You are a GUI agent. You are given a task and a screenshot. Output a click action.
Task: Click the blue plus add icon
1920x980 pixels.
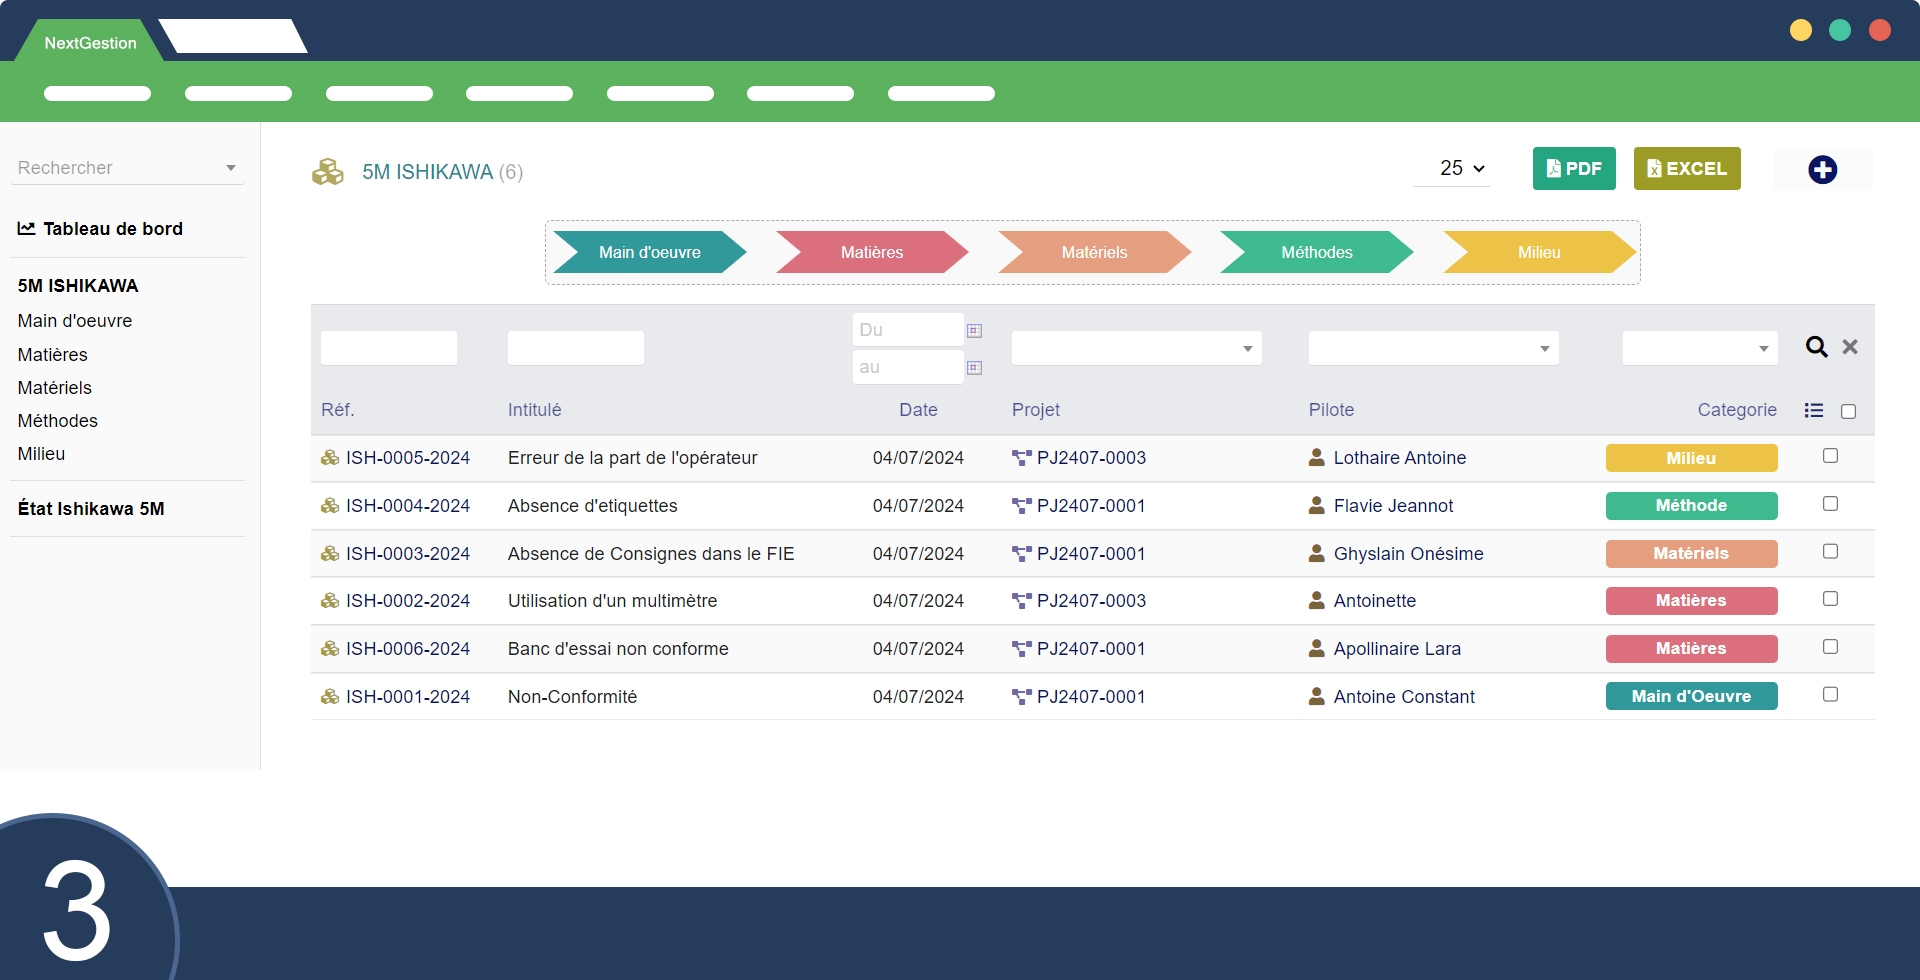(x=1822, y=170)
